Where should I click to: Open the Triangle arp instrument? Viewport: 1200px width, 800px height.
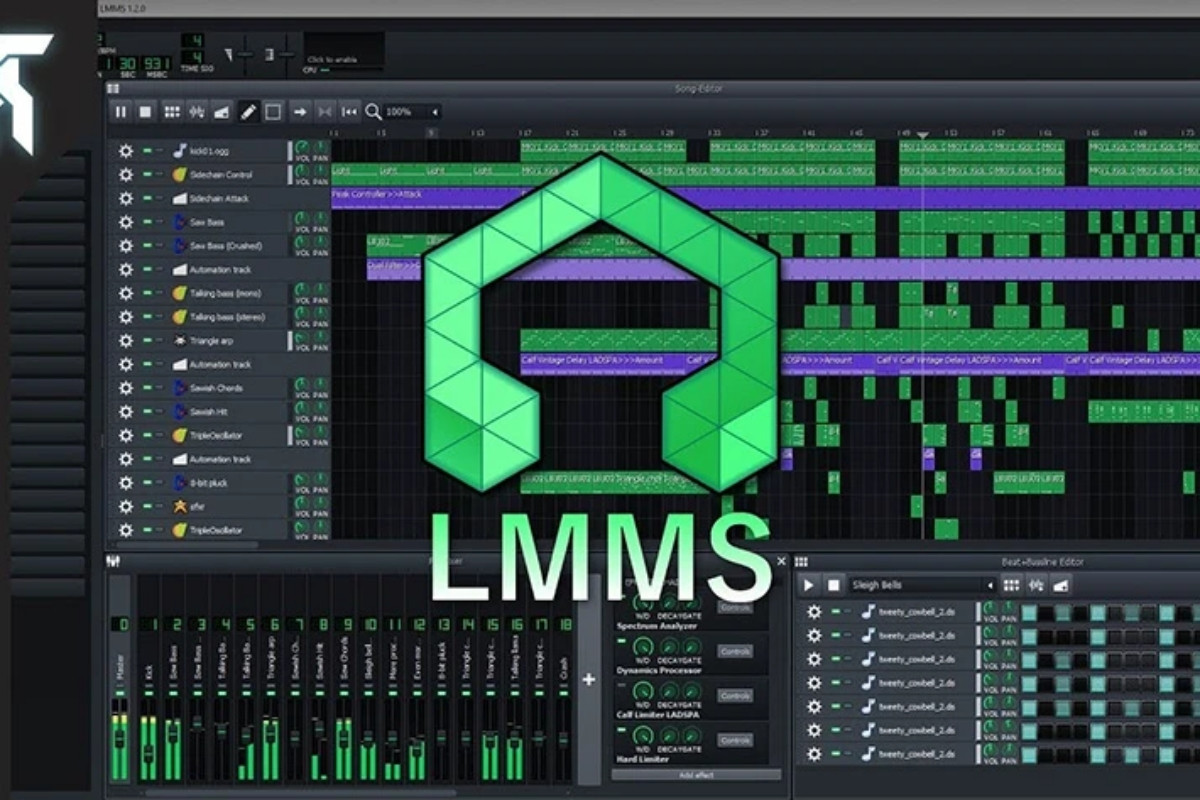179,341
